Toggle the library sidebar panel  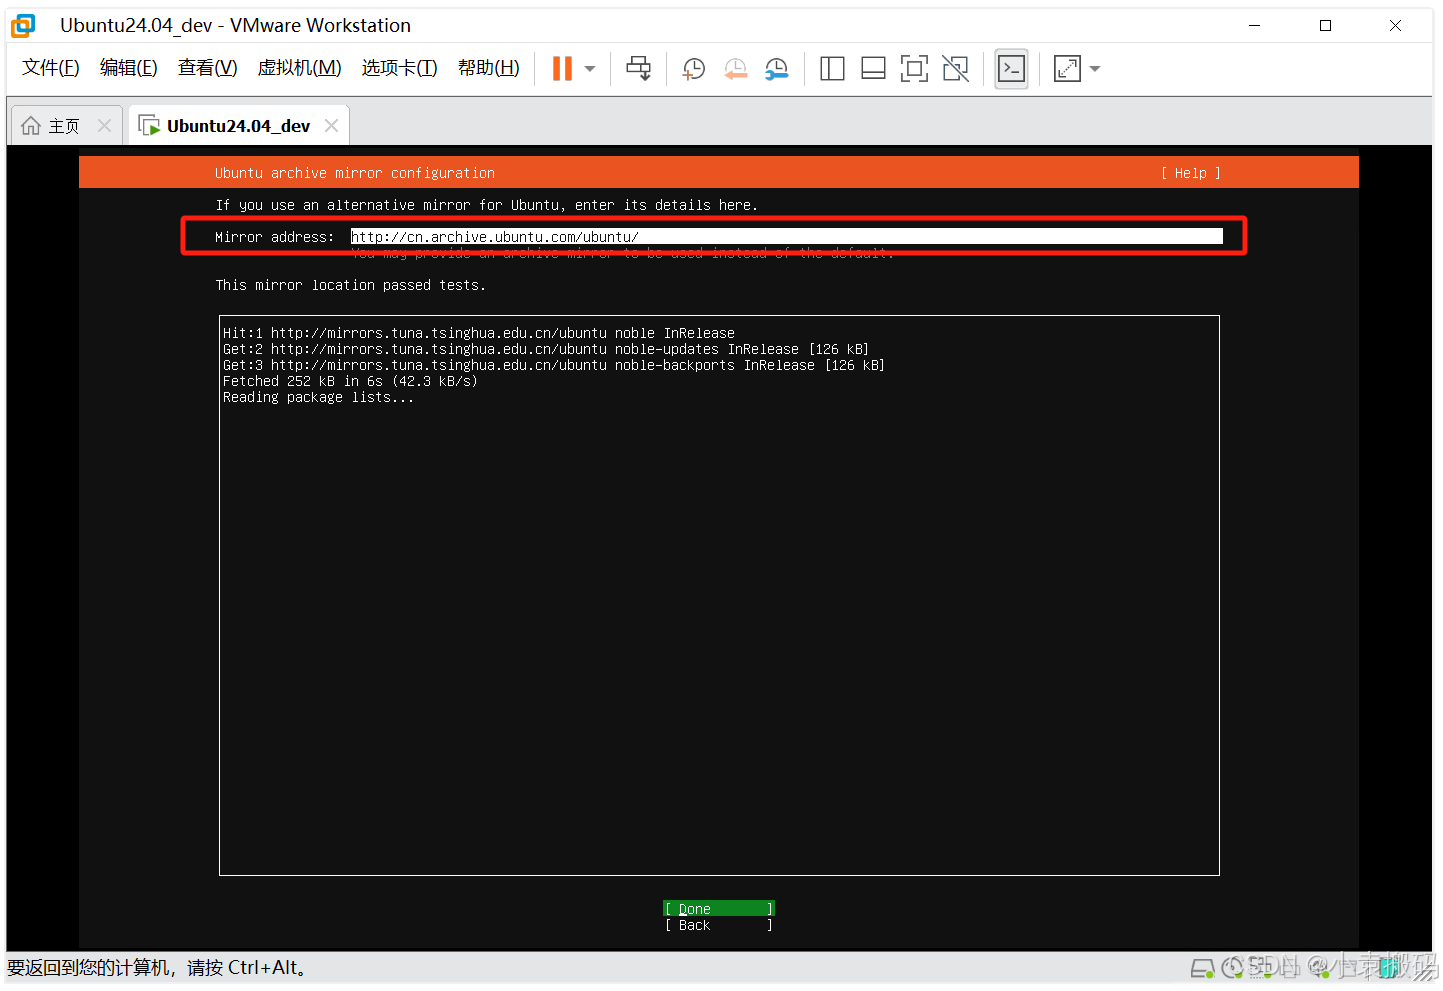(x=832, y=69)
